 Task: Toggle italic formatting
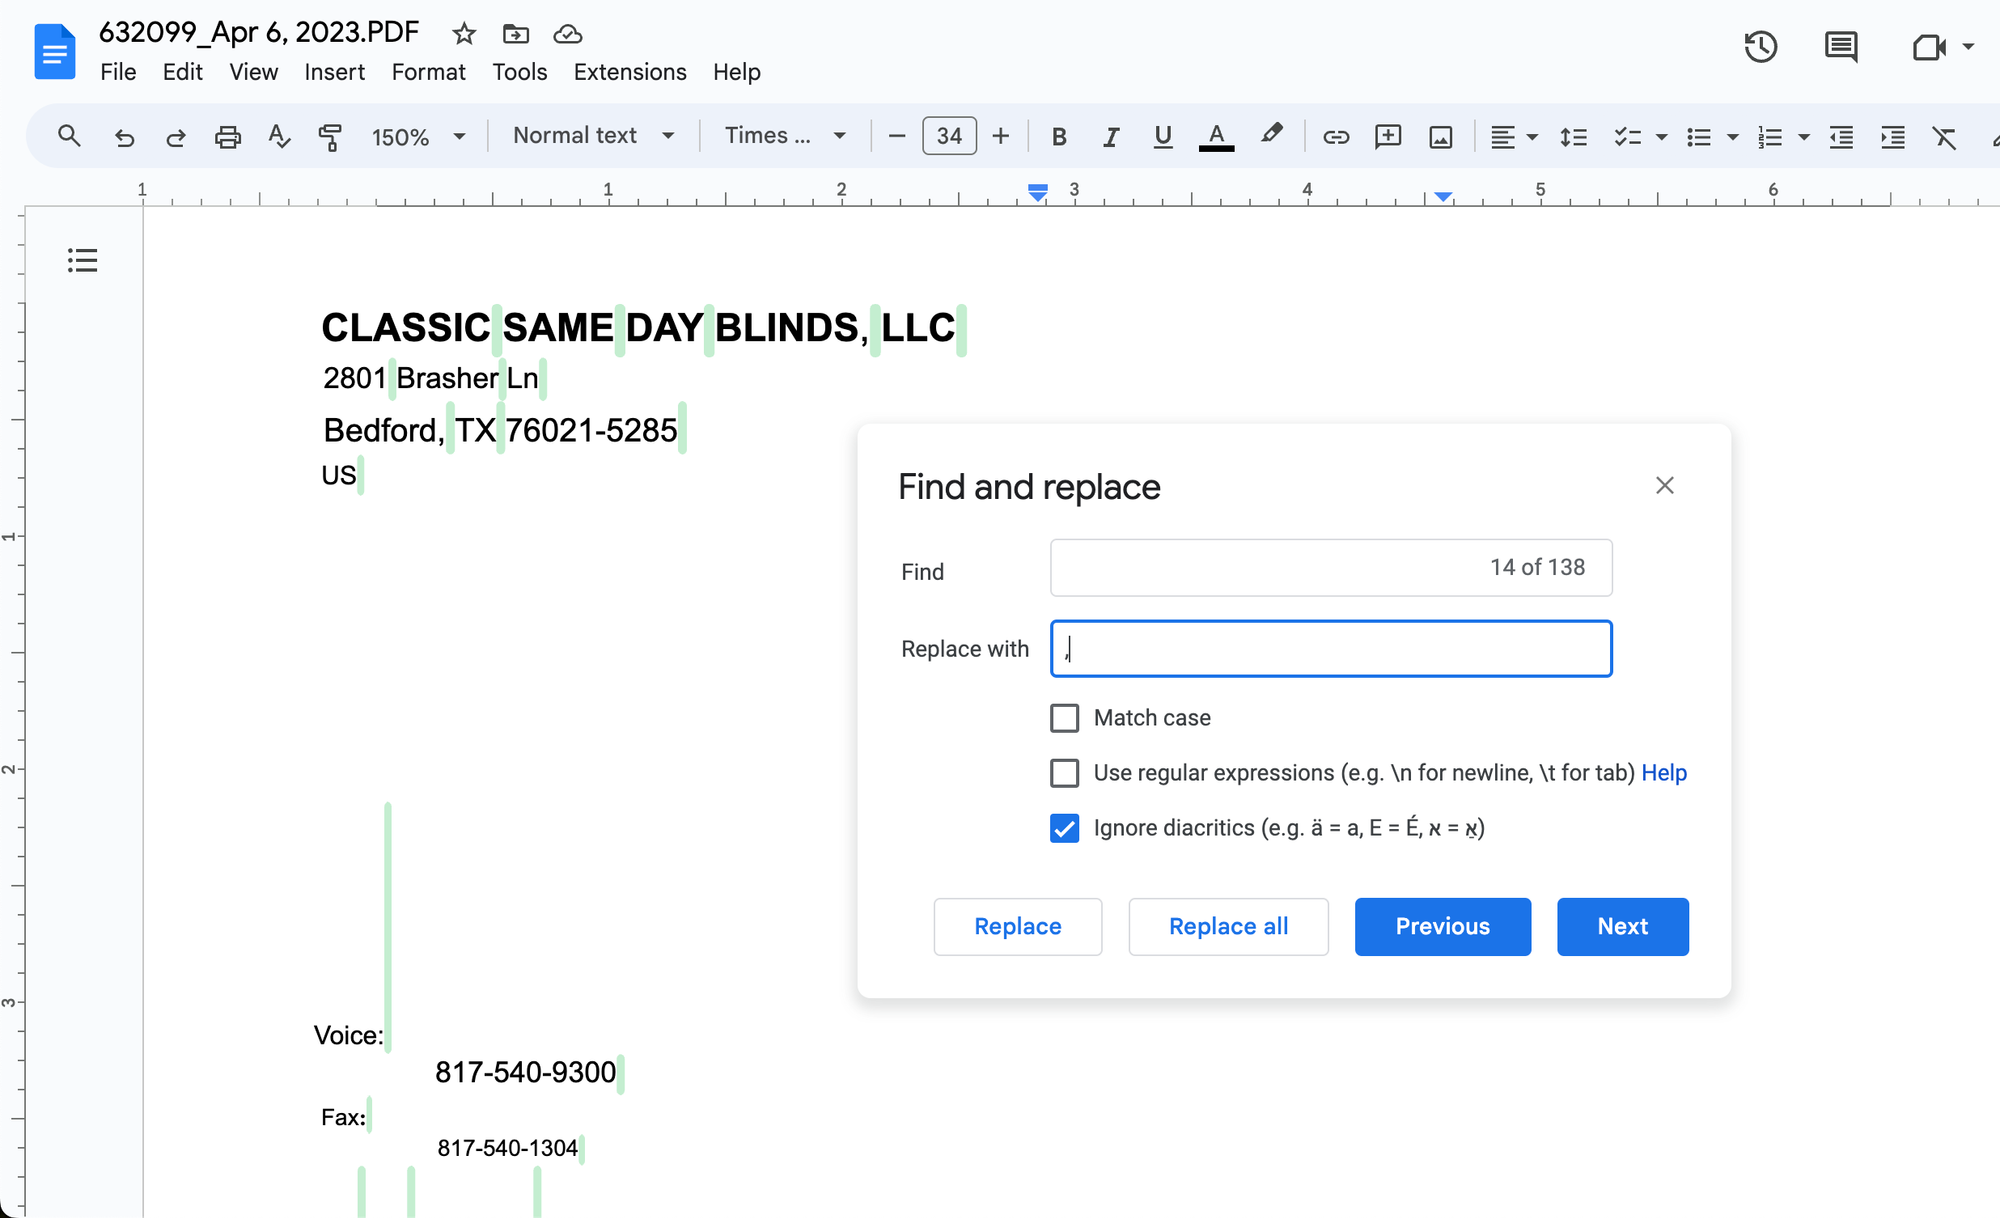click(x=1110, y=137)
